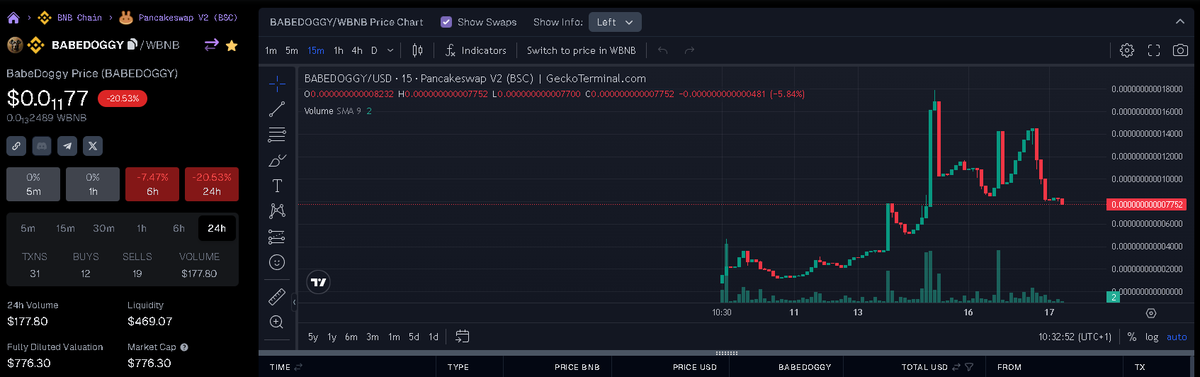The height and width of the screenshot is (377, 1200).
Task: Activate the zoom in tool
Action: pos(277,322)
